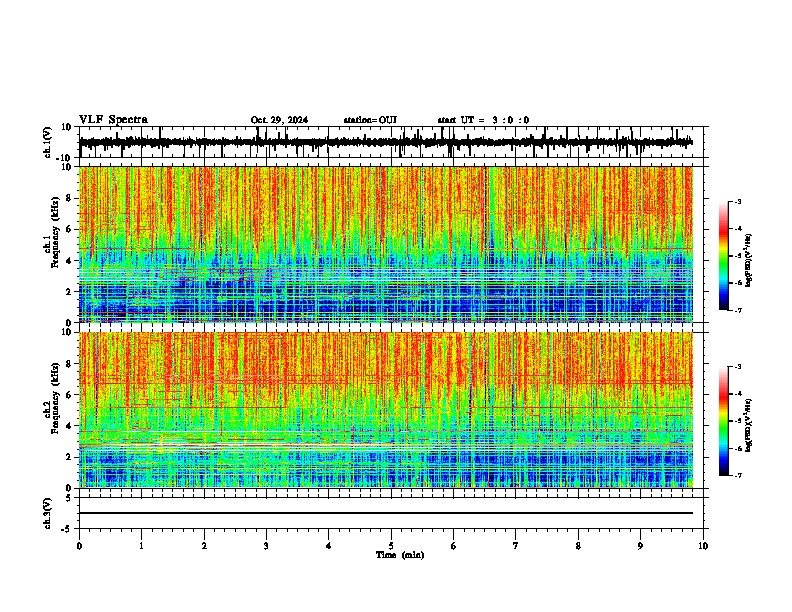Click the "Time (min)" x-axis label

(400, 555)
